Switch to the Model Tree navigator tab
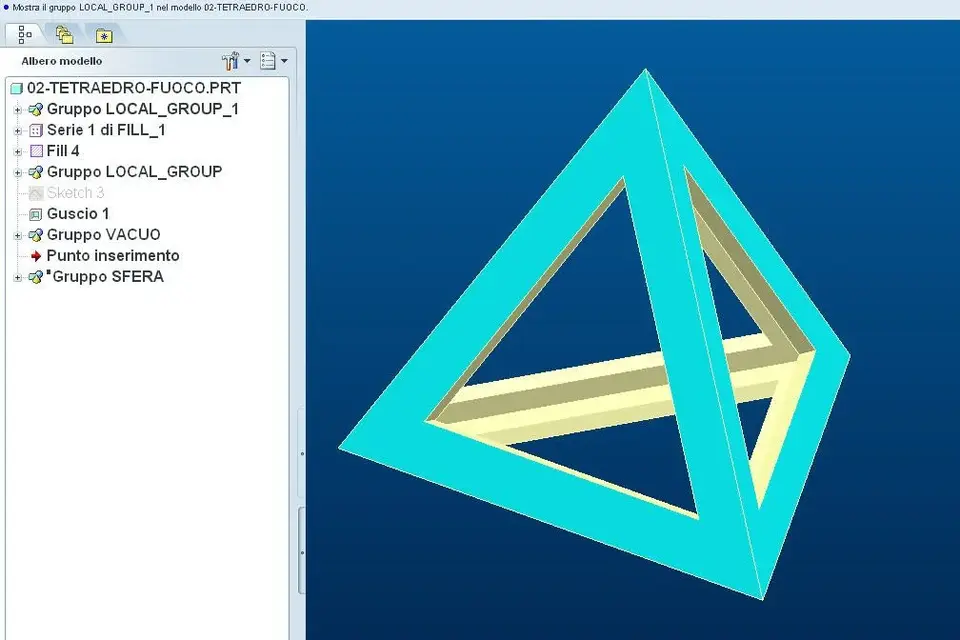 pyautogui.click(x=24, y=35)
